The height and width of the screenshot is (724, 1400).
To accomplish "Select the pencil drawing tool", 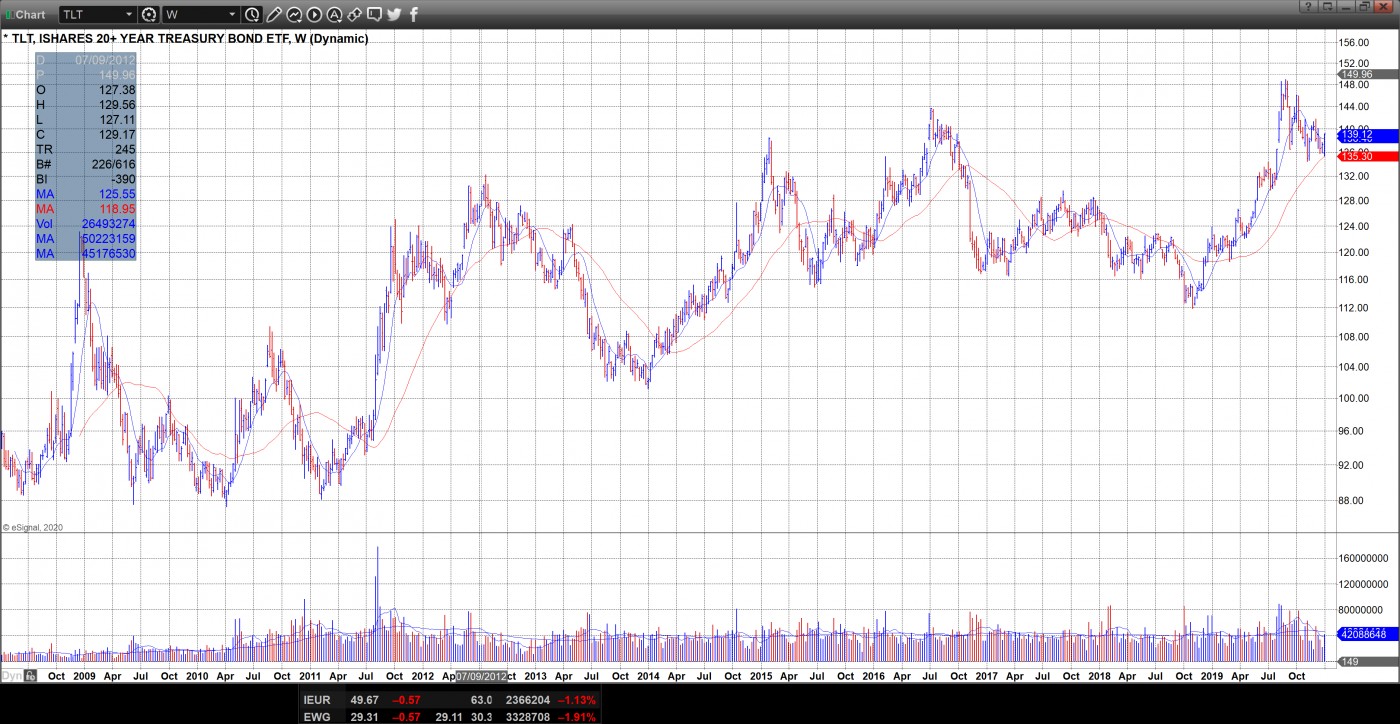I will point(274,14).
